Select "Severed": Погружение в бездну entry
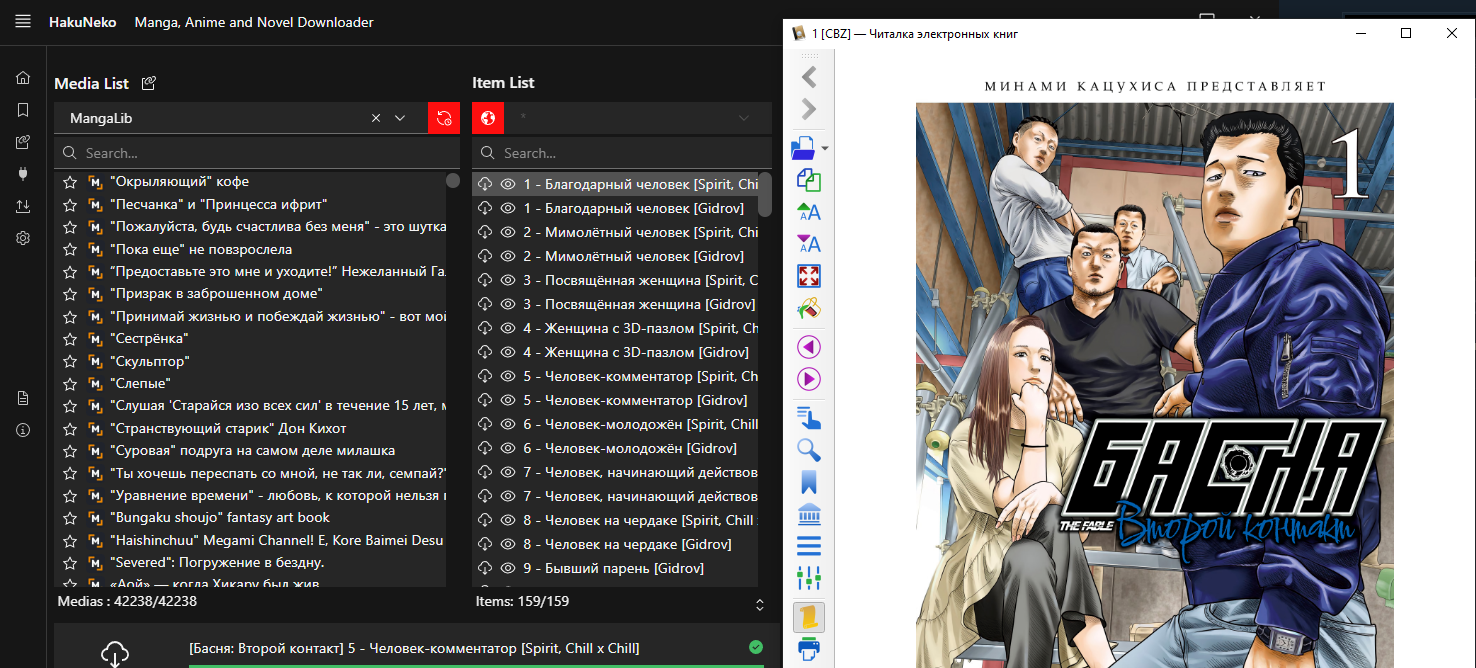Viewport: 1476px width, 668px height. [x=217, y=563]
